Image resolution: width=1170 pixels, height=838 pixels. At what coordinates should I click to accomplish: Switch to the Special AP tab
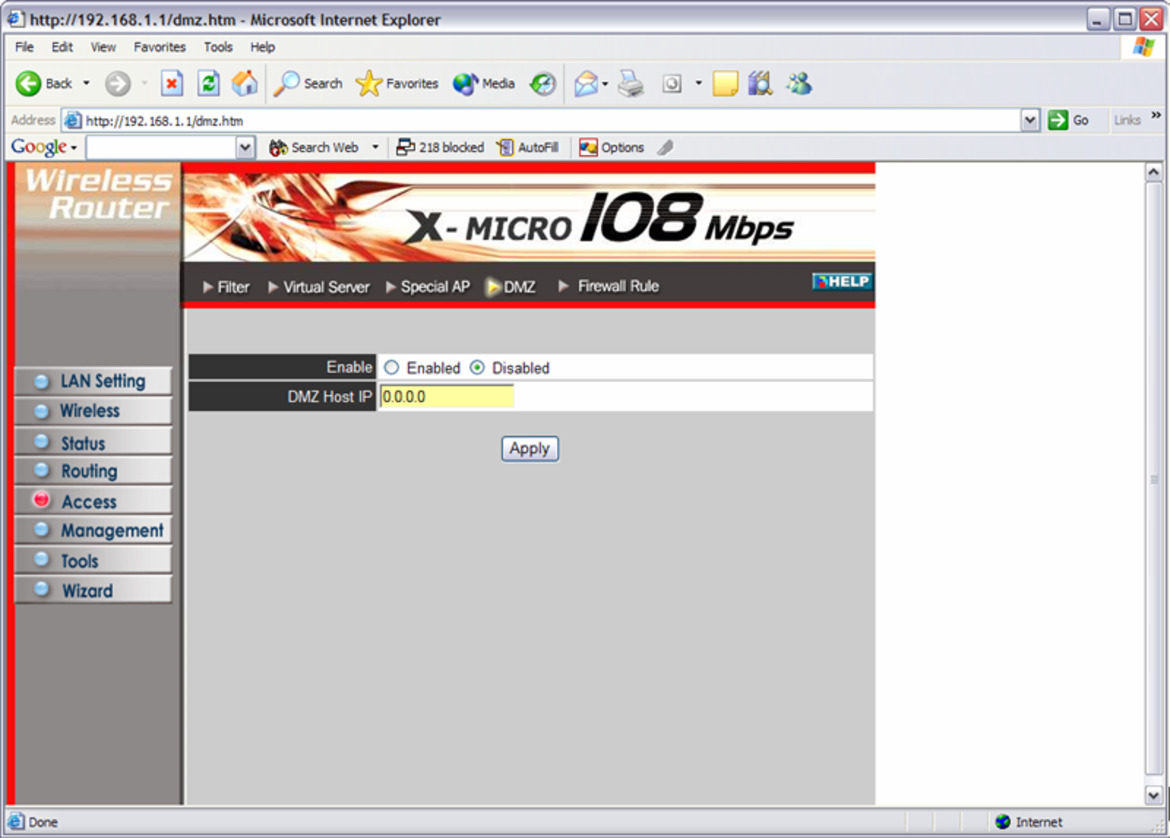[428, 287]
